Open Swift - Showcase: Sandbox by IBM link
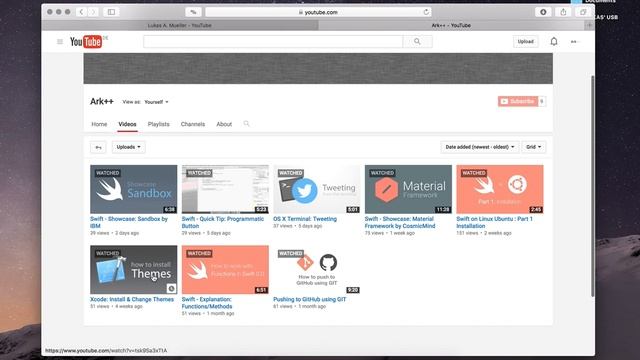The width and height of the screenshot is (640, 360). [129, 222]
